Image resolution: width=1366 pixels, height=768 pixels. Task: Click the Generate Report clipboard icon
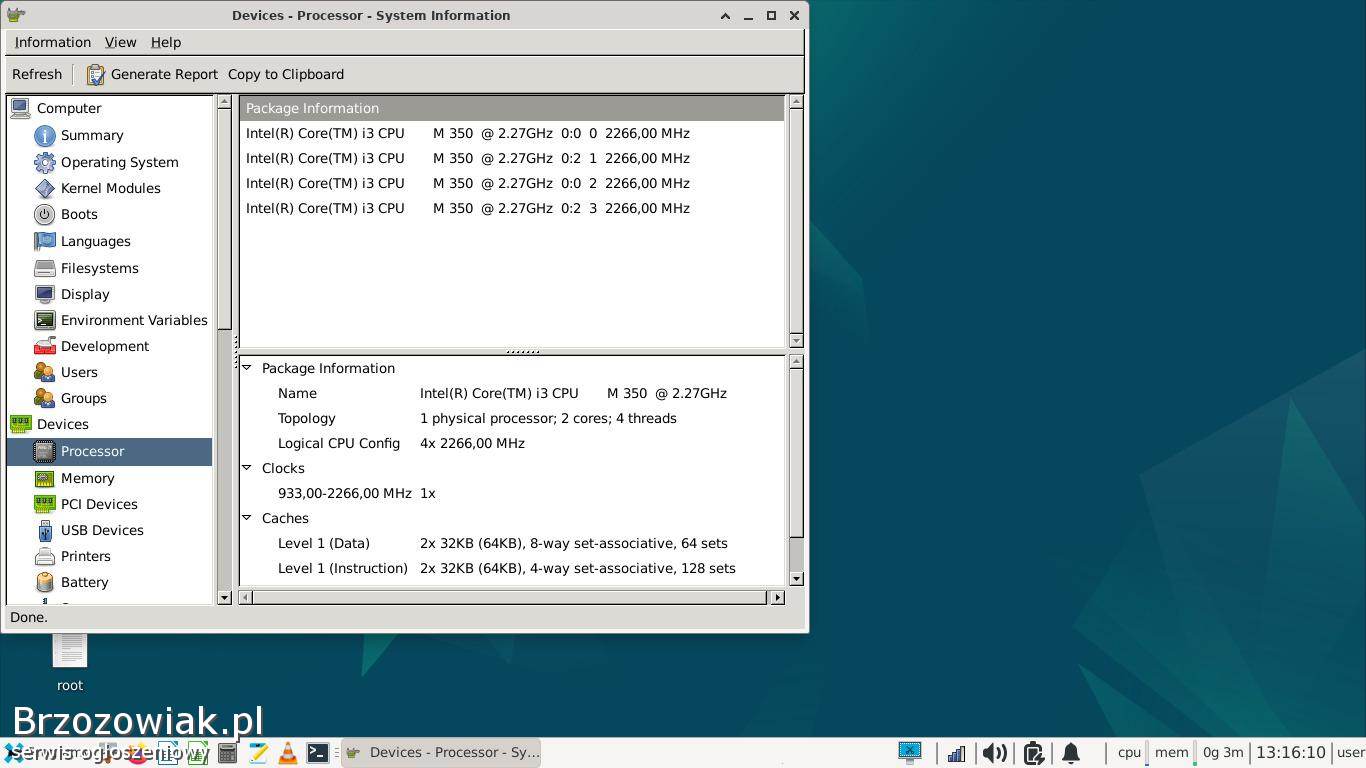pyautogui.click(x=95, y=75)
